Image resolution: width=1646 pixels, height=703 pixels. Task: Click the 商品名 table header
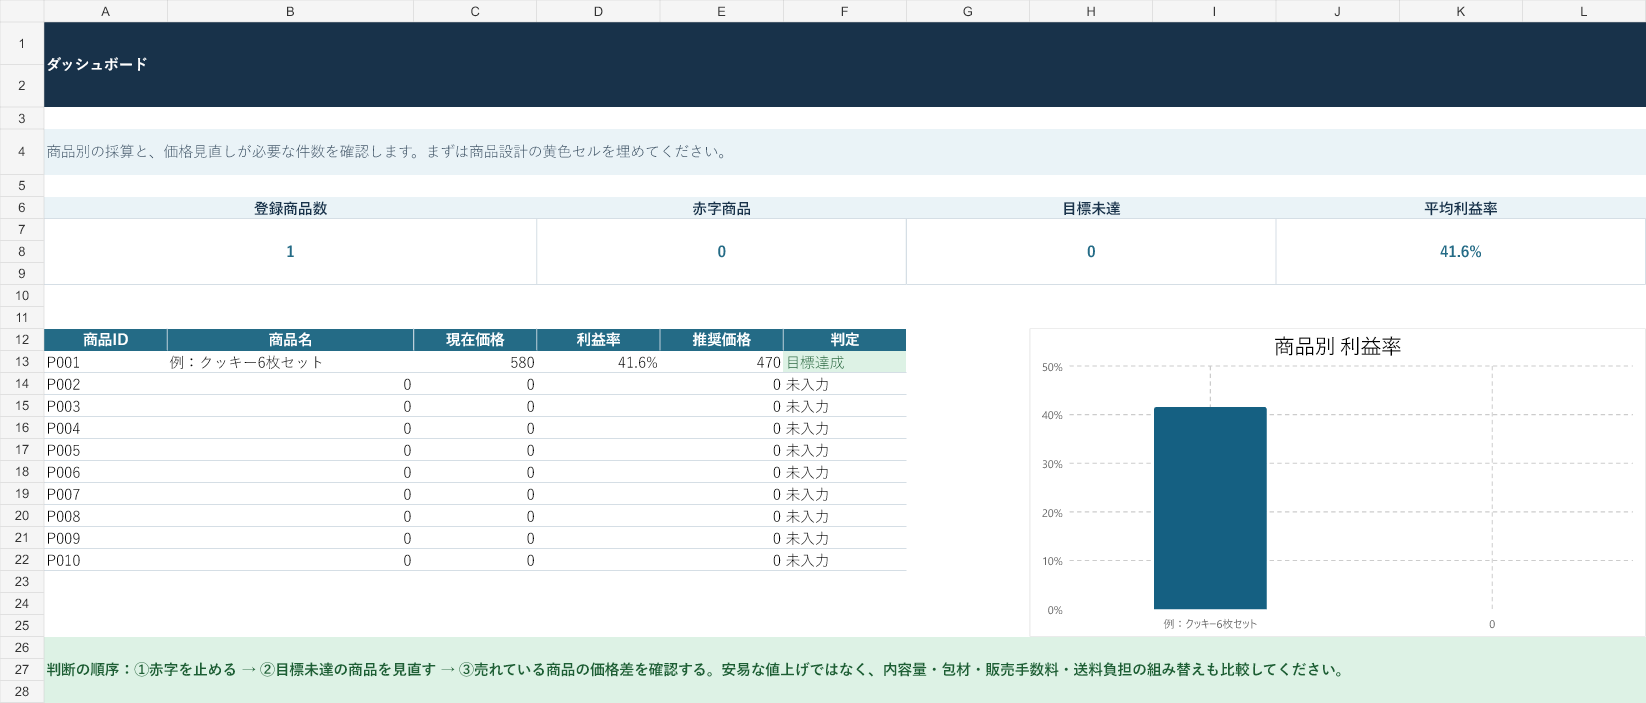pos(290,340)
